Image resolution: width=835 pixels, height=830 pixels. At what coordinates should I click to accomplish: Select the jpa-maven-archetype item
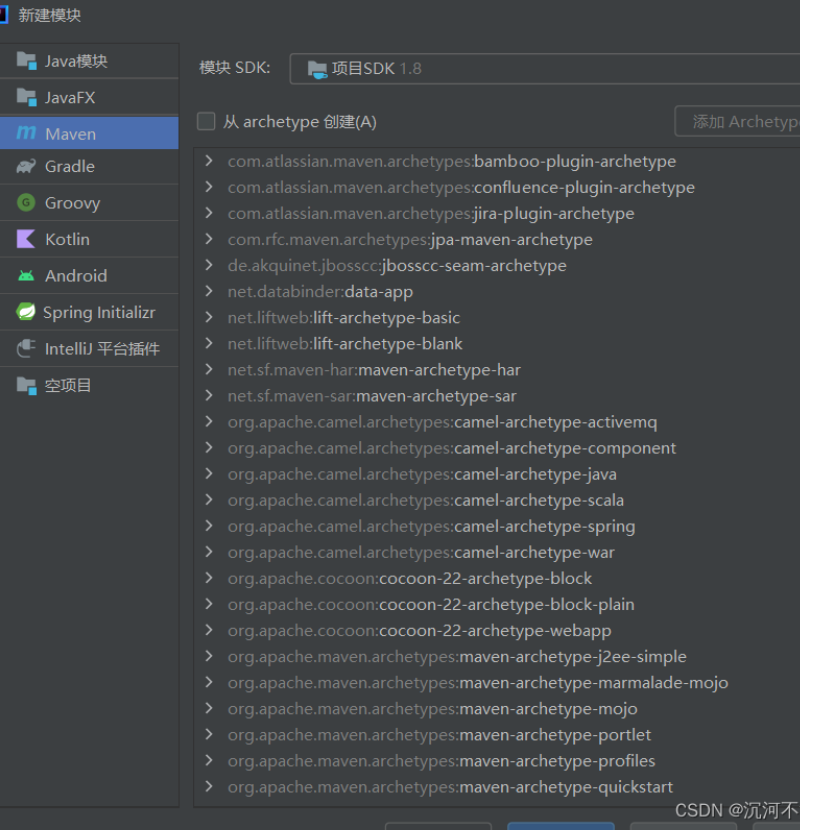click(410, 240)
